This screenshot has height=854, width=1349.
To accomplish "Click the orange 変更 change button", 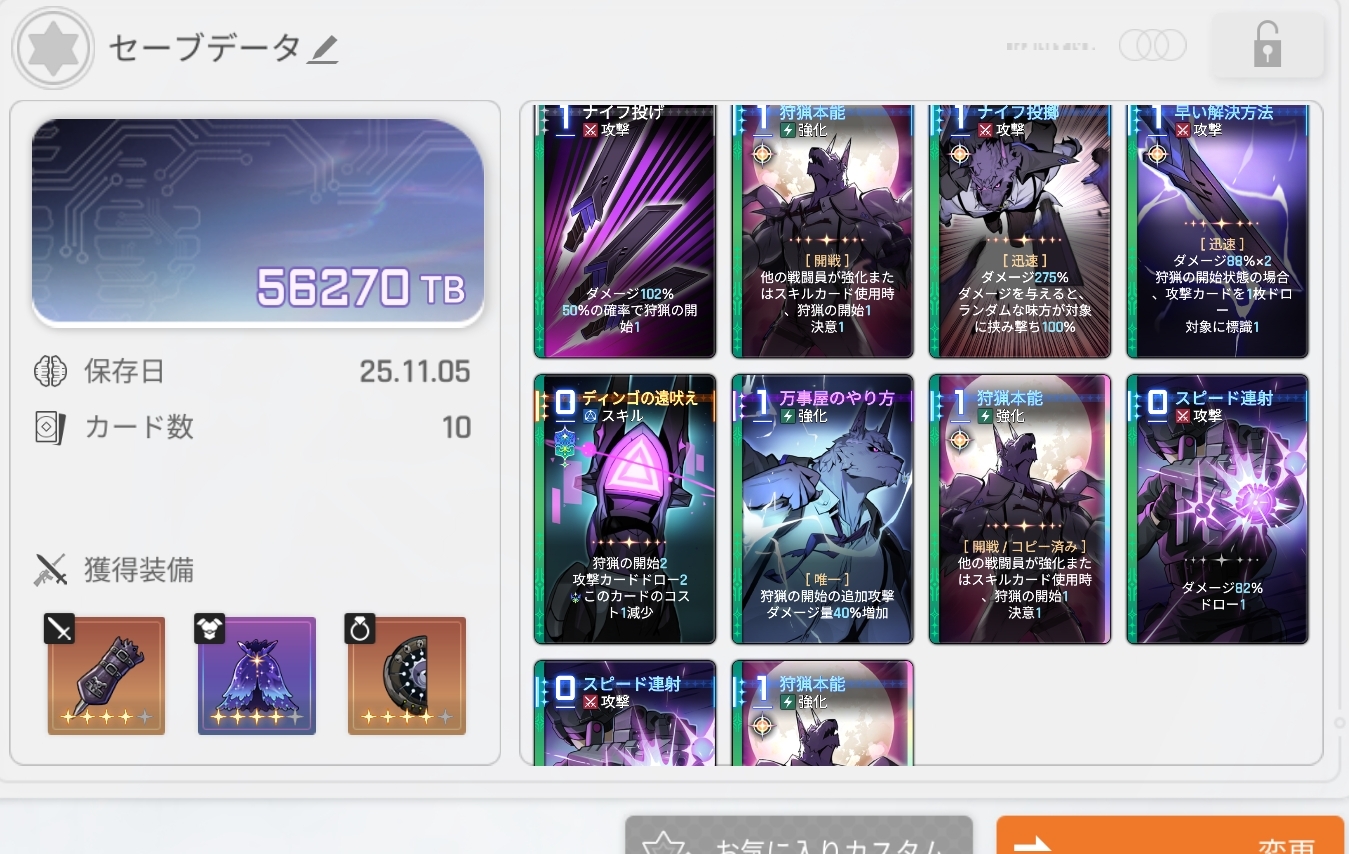I will click(1170, 836).
